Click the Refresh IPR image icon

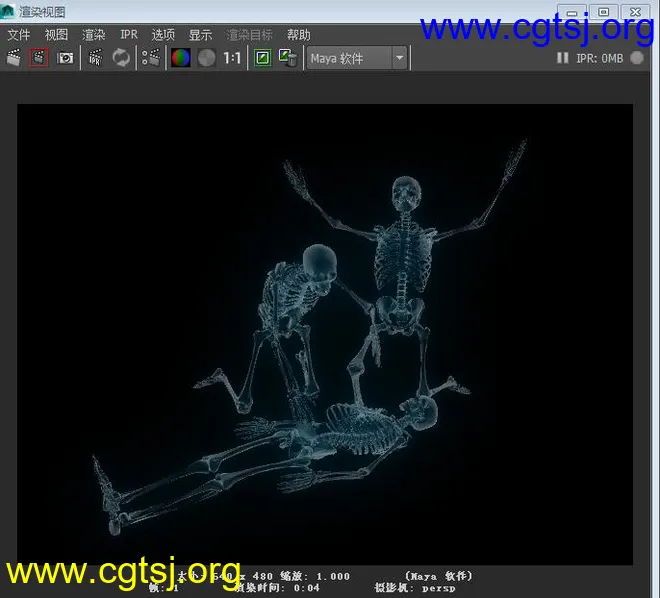click(x=121, y=58)
